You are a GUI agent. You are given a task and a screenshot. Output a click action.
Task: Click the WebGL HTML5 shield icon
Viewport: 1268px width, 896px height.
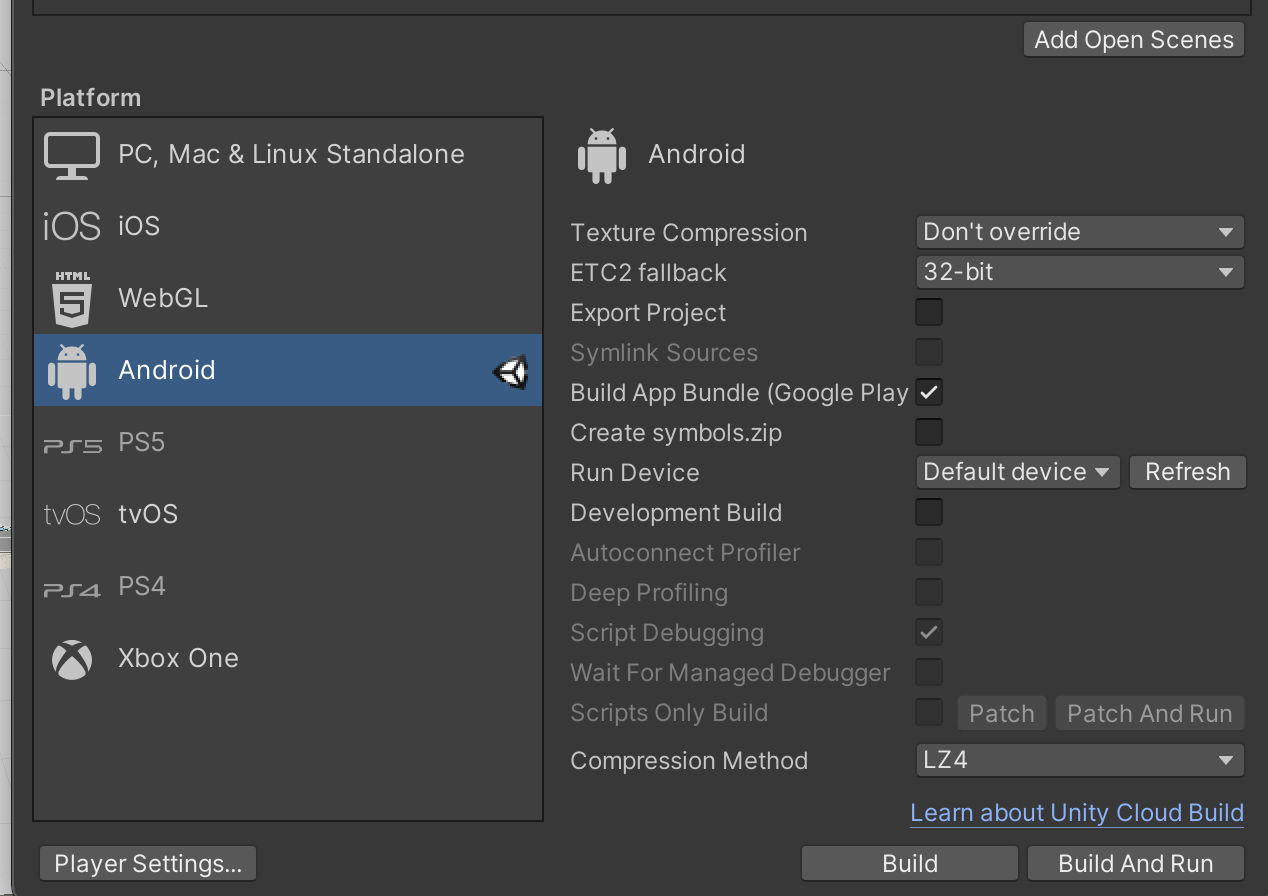(x=72, y=299)
